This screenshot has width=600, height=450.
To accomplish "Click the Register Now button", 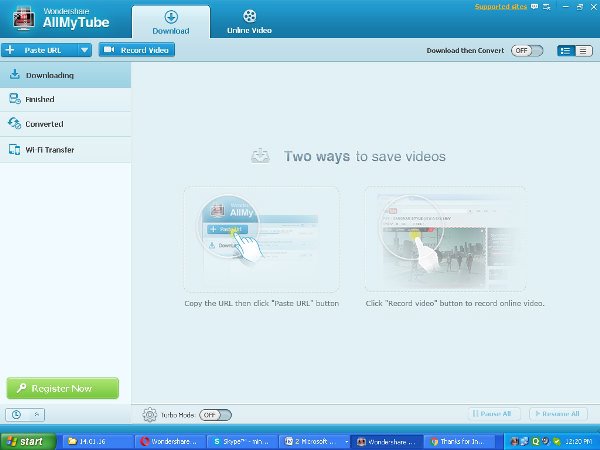I will point(63,388).
